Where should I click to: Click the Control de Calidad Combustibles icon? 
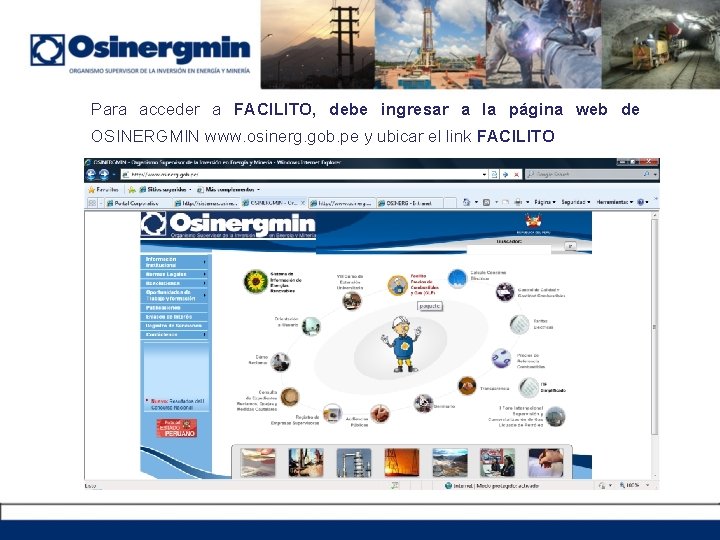pos(505,292)
